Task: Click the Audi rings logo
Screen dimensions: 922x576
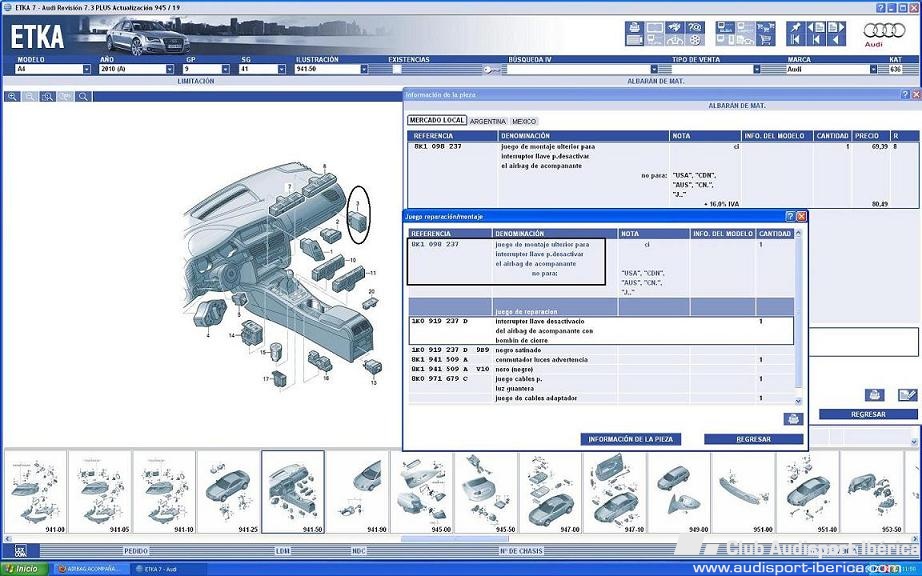Action: tap(884, 33)
